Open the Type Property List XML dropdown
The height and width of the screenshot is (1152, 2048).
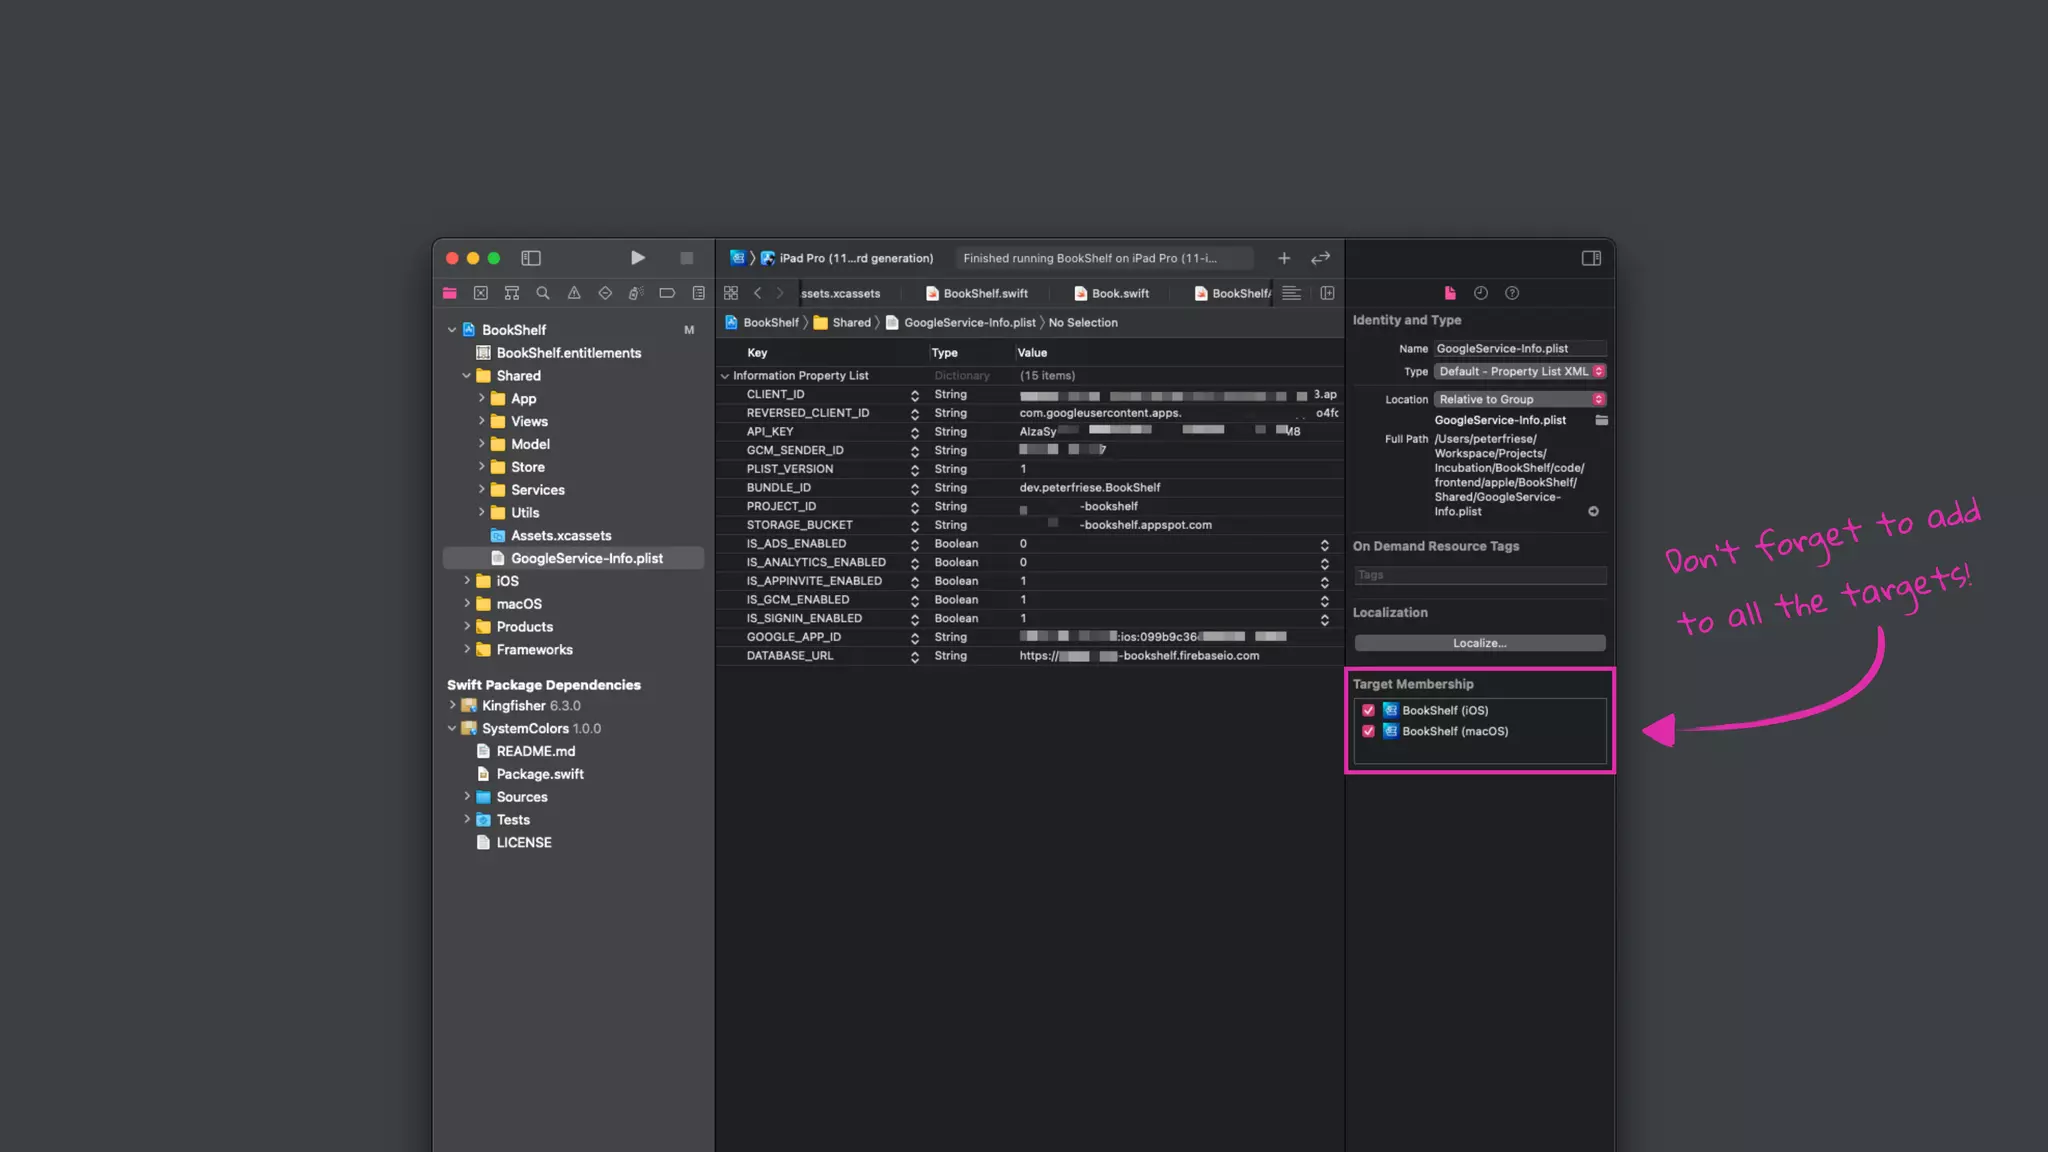1519,371
